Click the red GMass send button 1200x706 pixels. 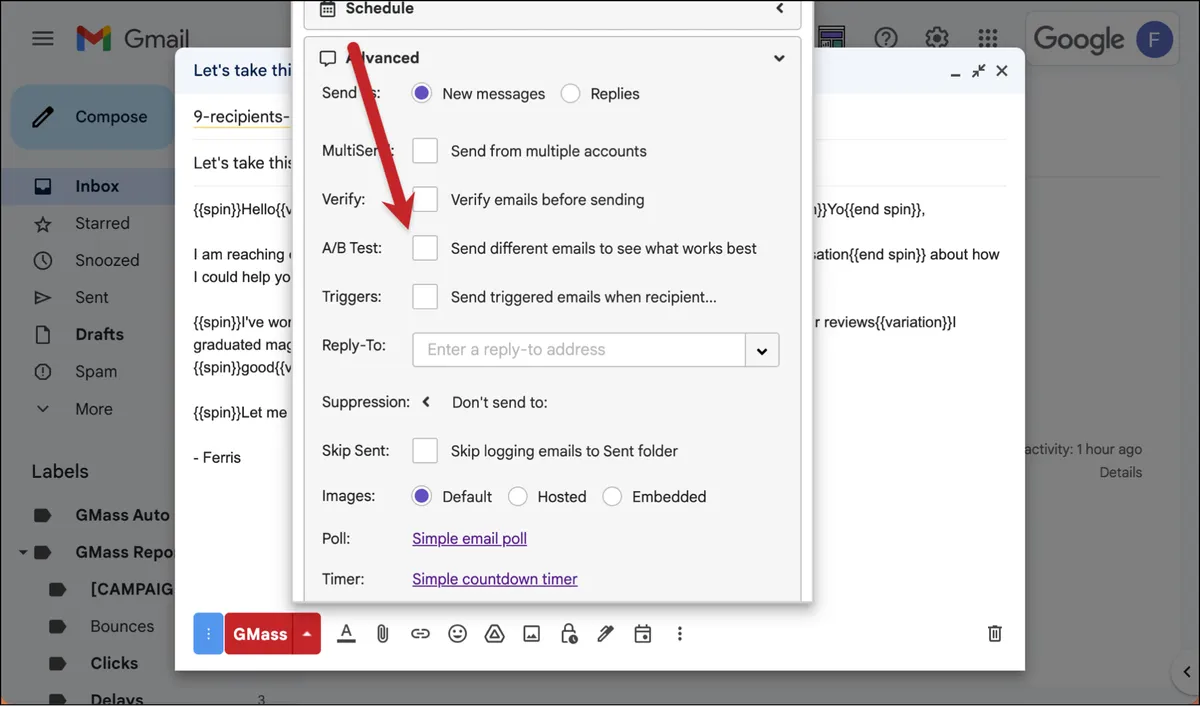coord(259,633)
